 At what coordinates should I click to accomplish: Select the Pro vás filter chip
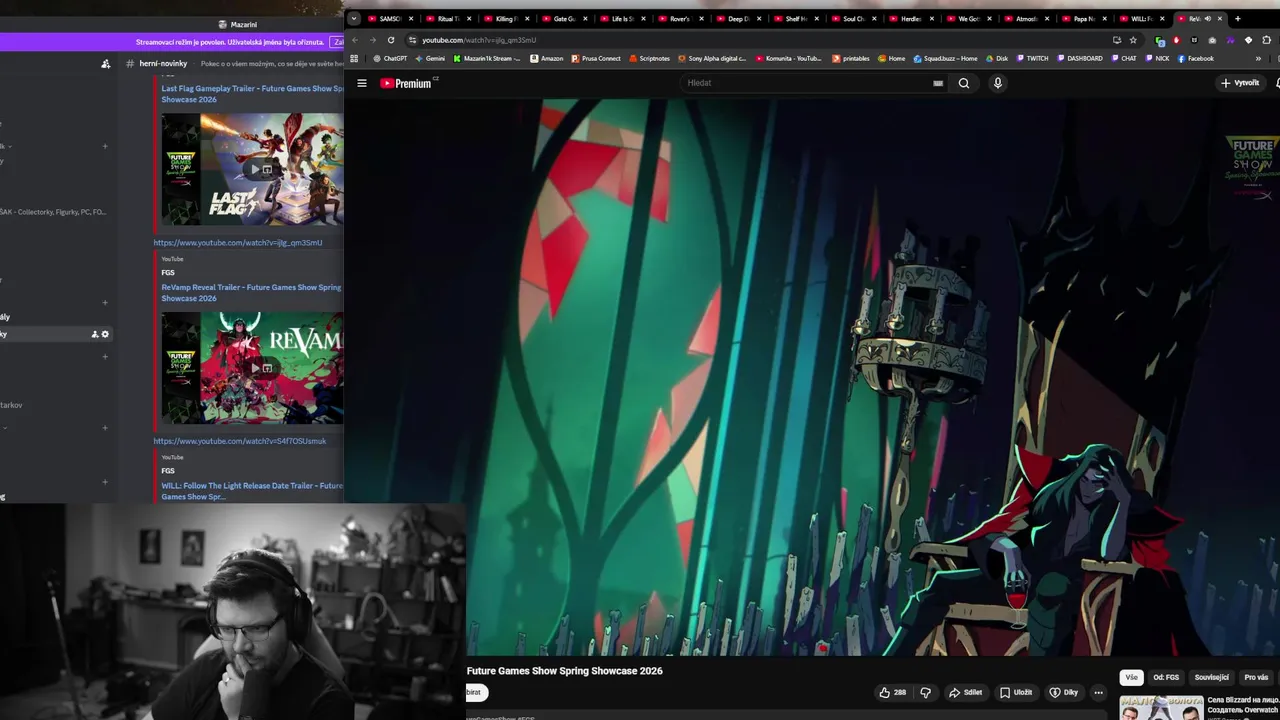(x=1256, y=677)
